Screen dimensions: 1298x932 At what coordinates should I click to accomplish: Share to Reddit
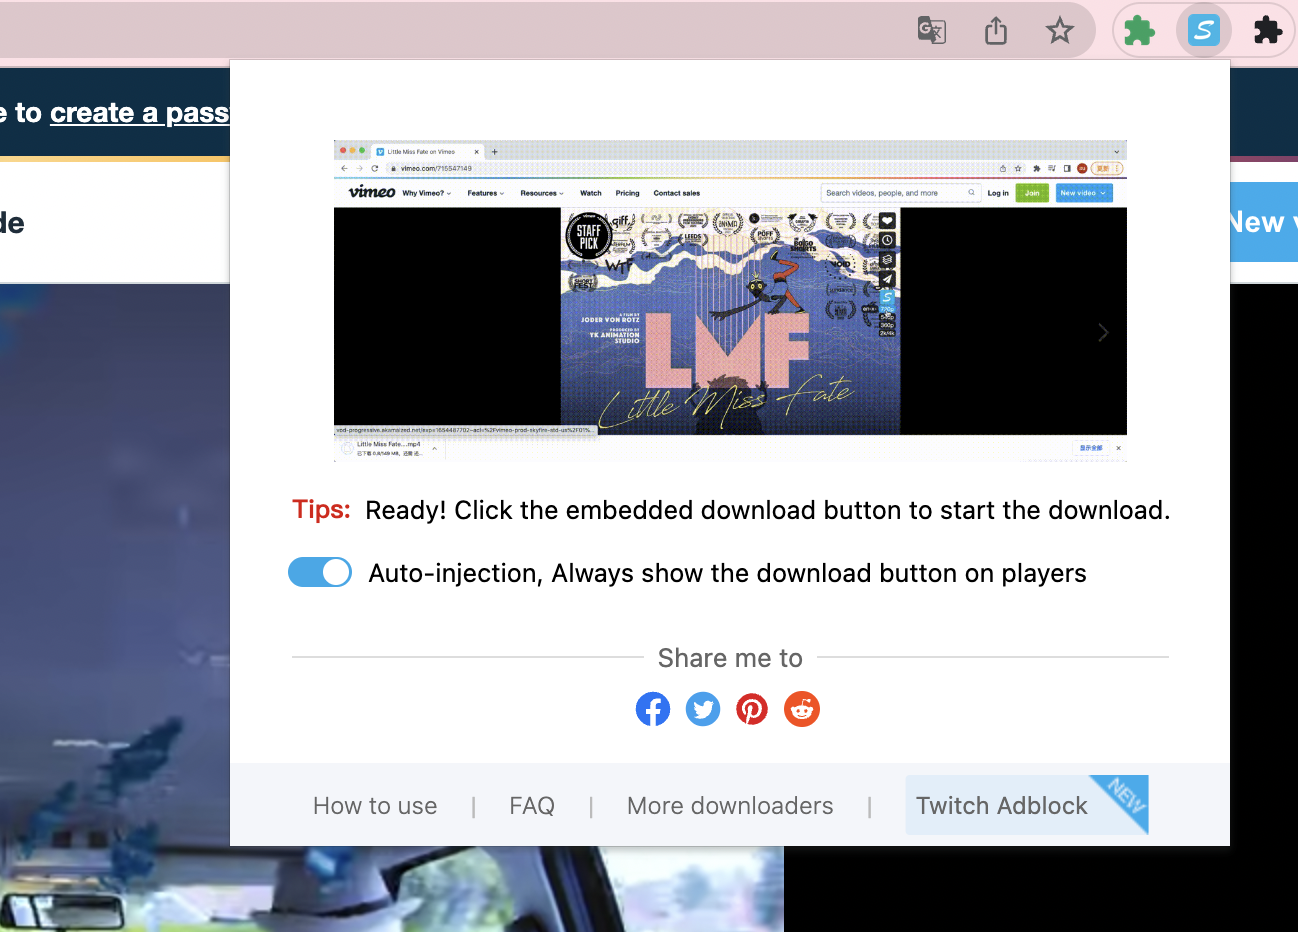pos(802,709)
